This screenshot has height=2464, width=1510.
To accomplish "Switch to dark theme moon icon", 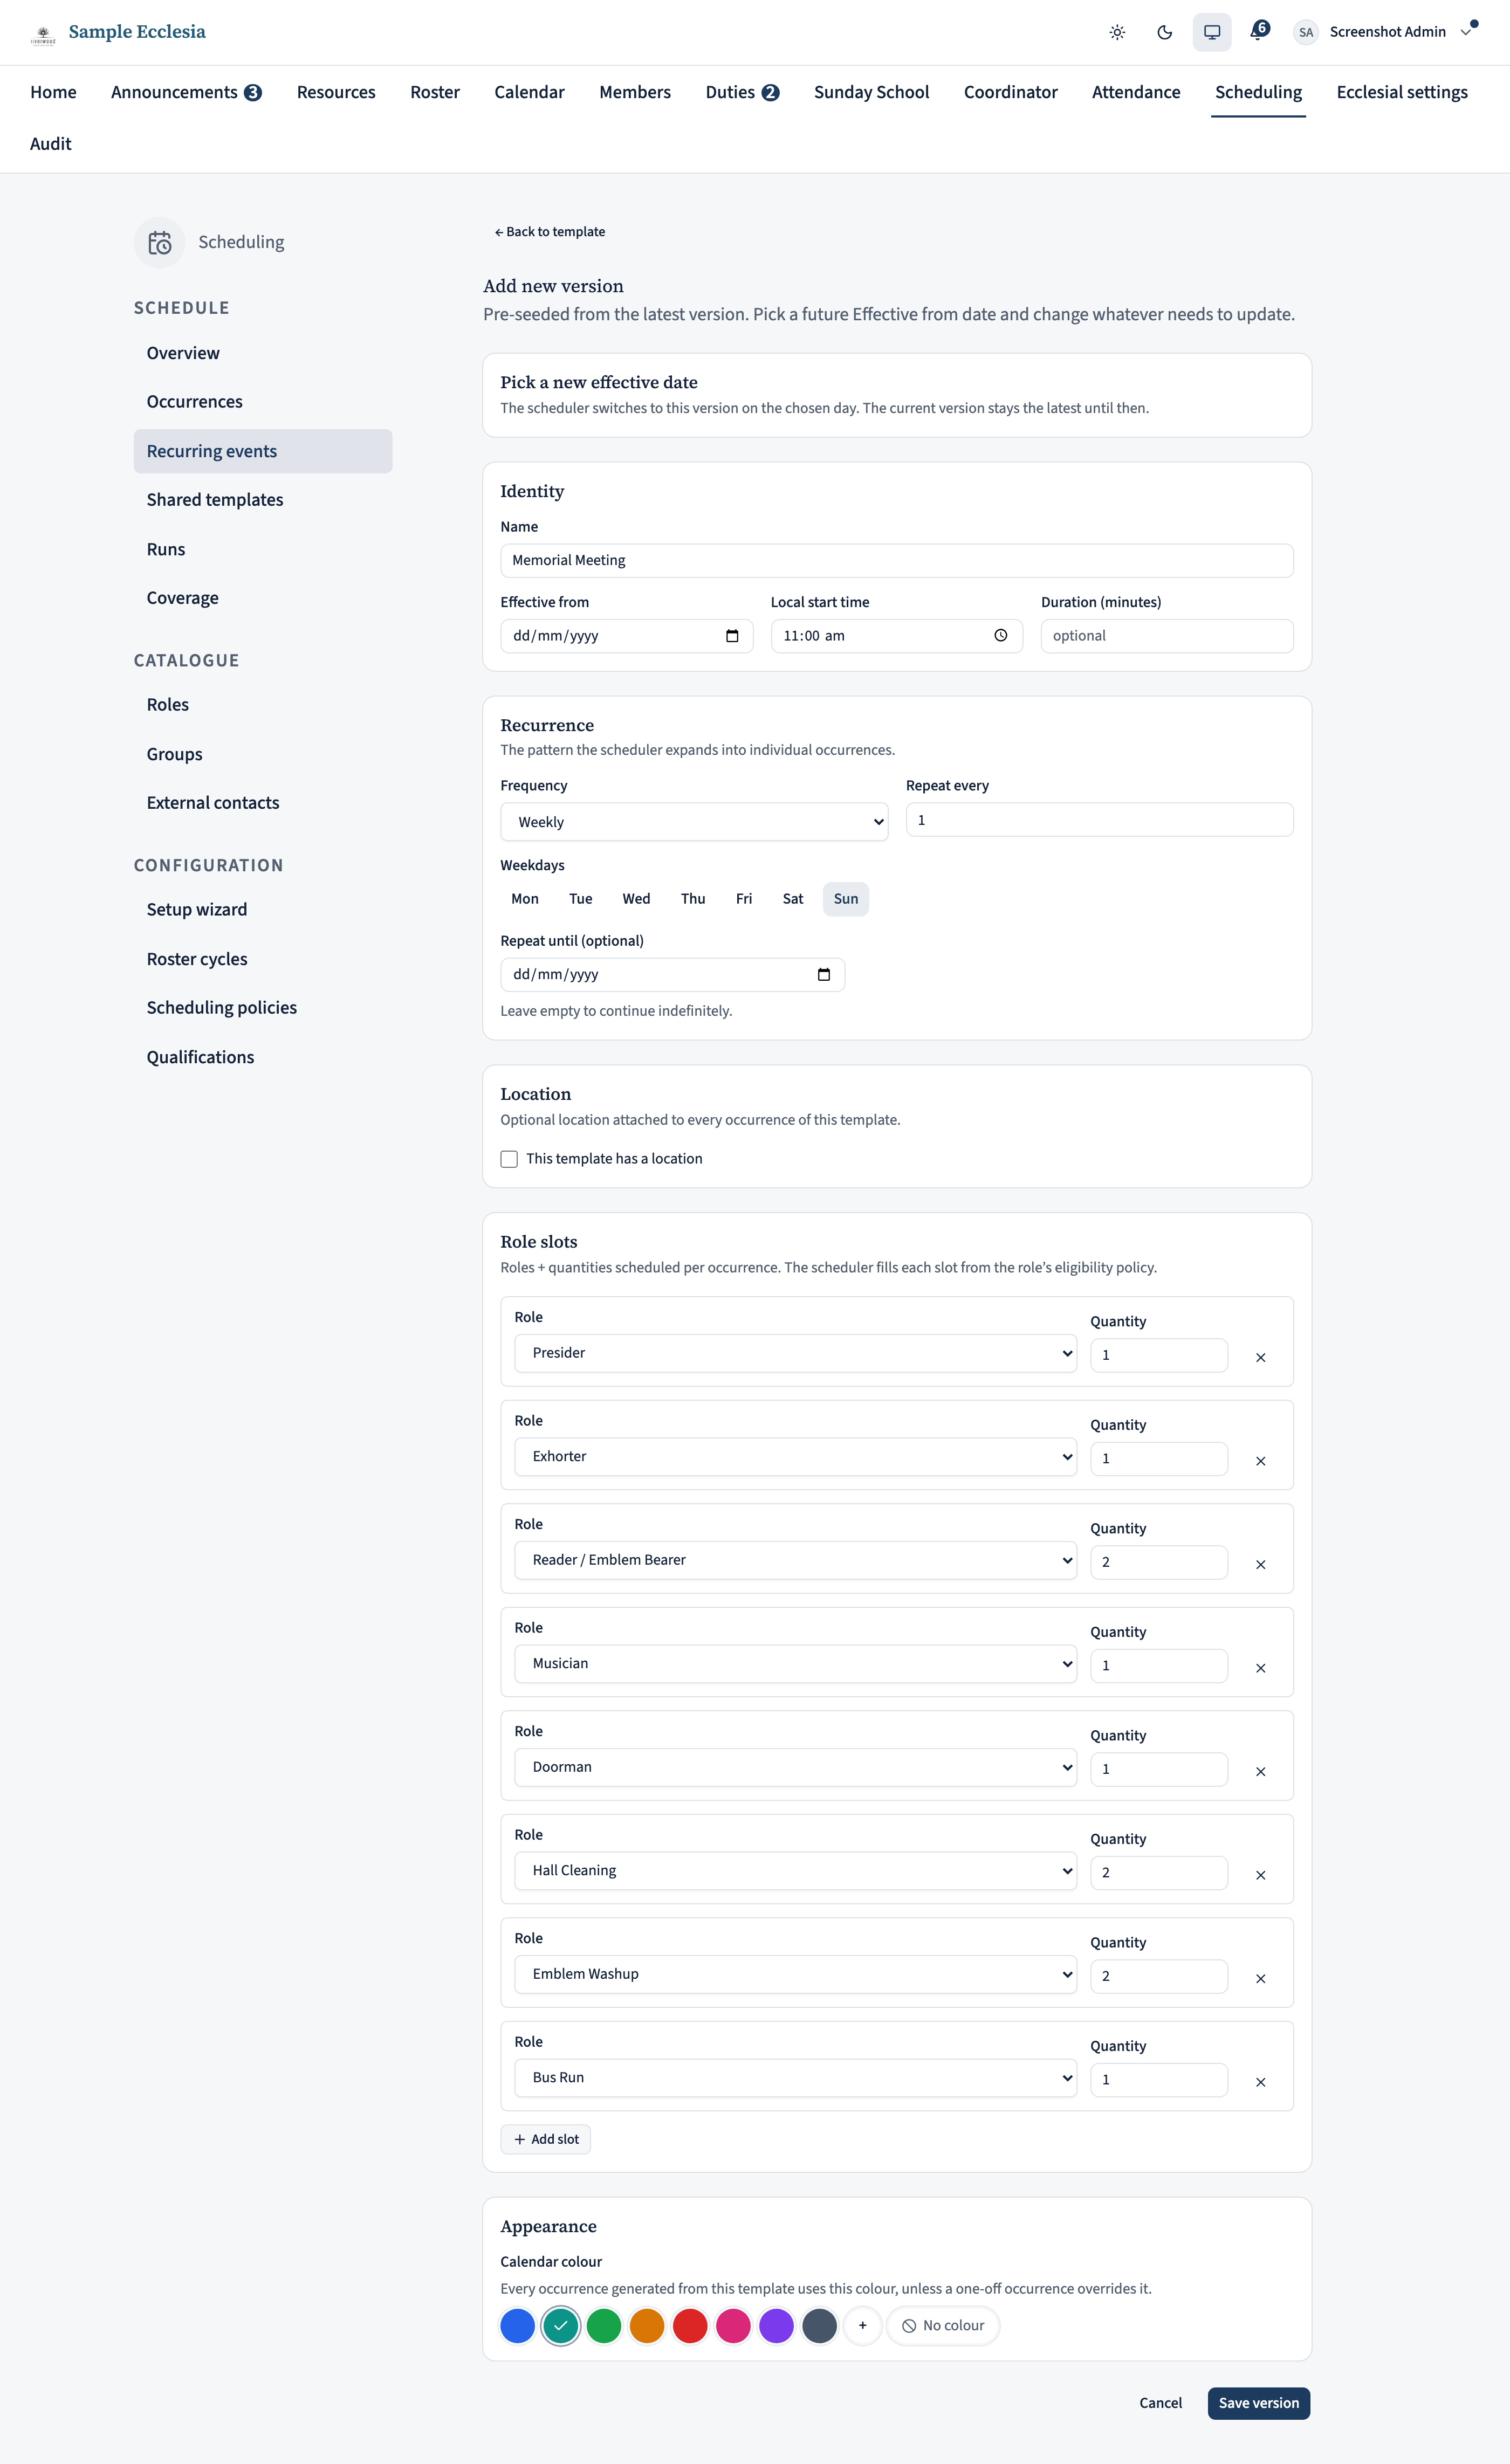I will tap(1164, 32).
